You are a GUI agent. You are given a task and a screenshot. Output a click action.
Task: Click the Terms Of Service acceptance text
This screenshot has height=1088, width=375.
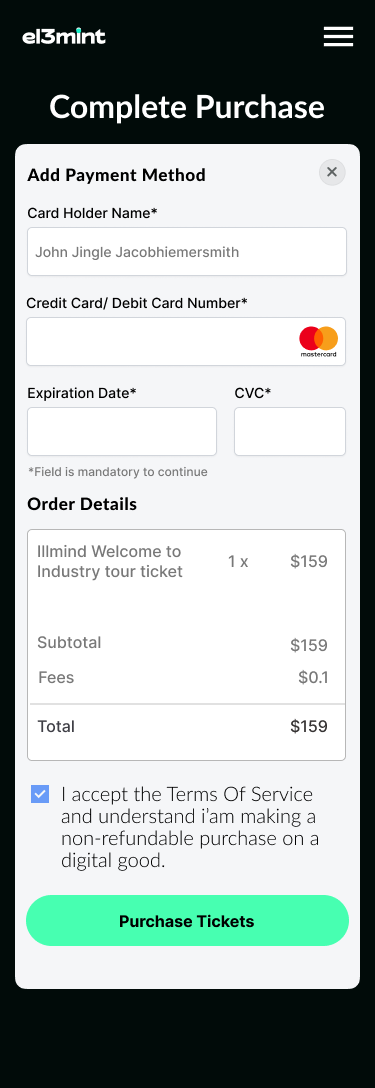(x=190, y=827)
